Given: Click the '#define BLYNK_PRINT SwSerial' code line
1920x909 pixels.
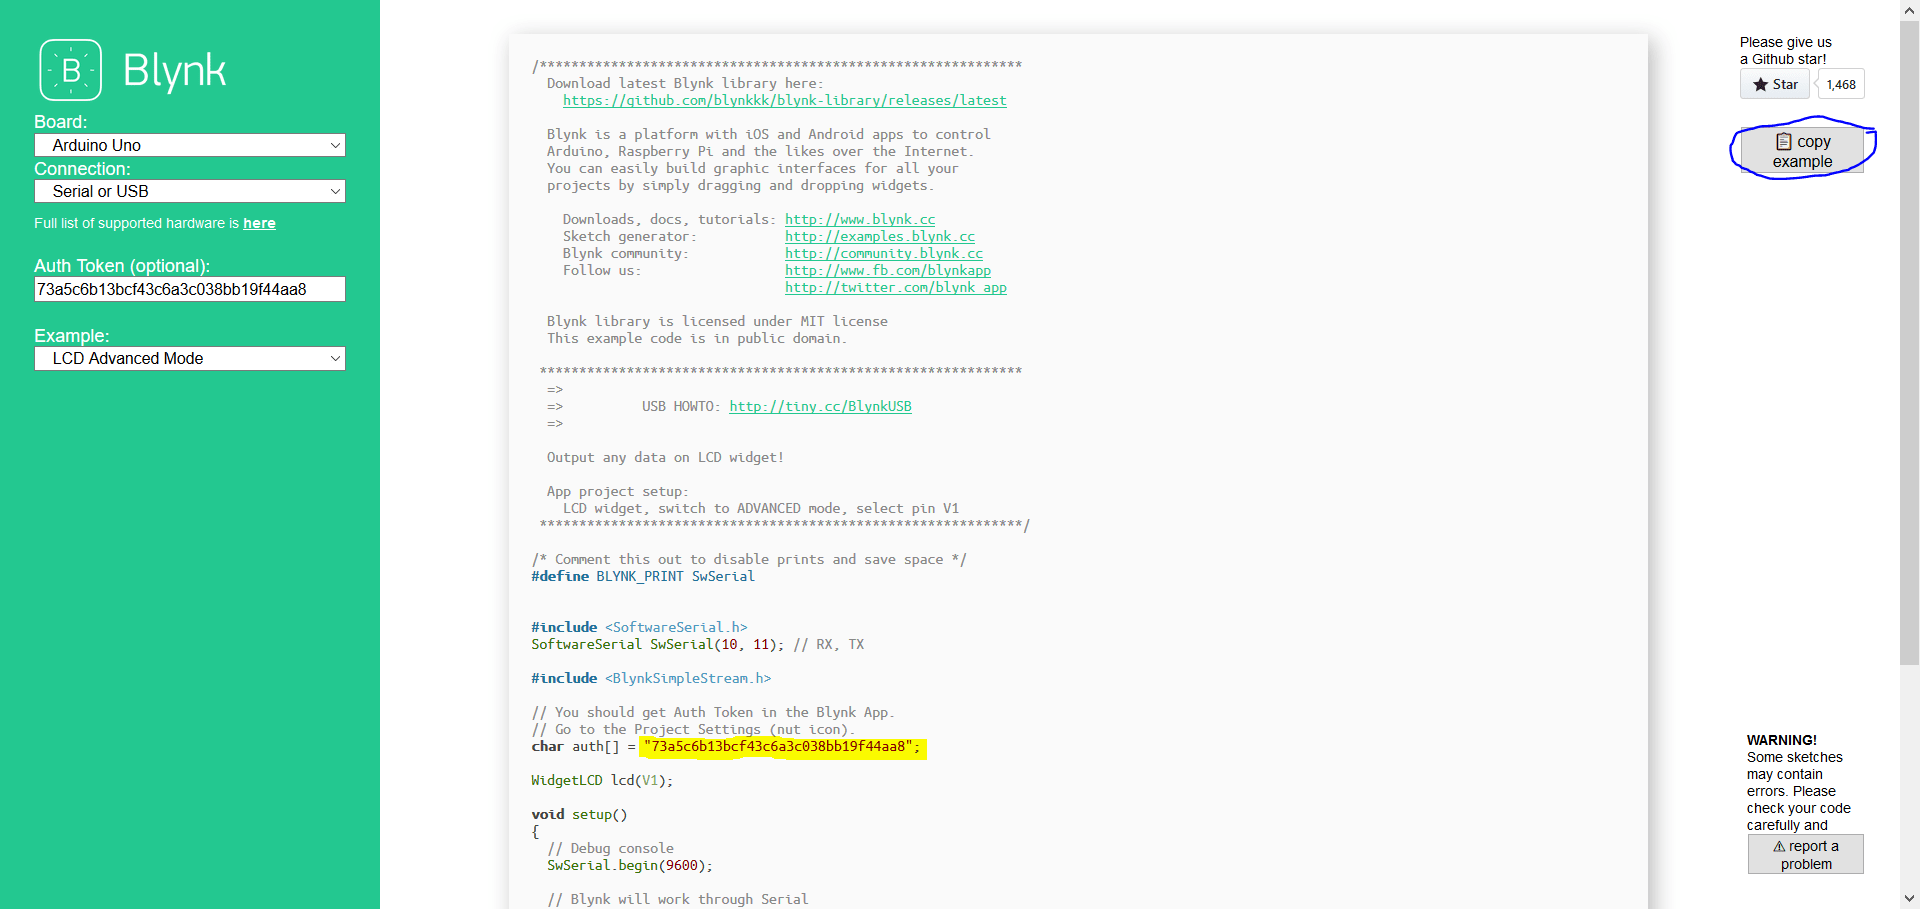Looking at the screenshot, I should click(643, 577).
